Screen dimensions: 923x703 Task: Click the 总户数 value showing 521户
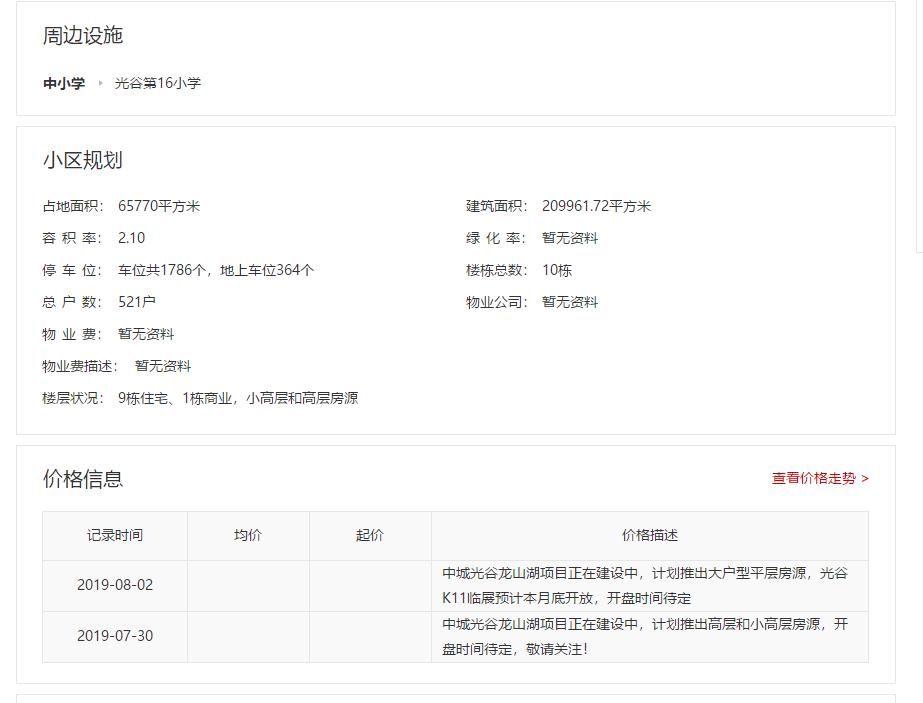[x=137, y=301]
